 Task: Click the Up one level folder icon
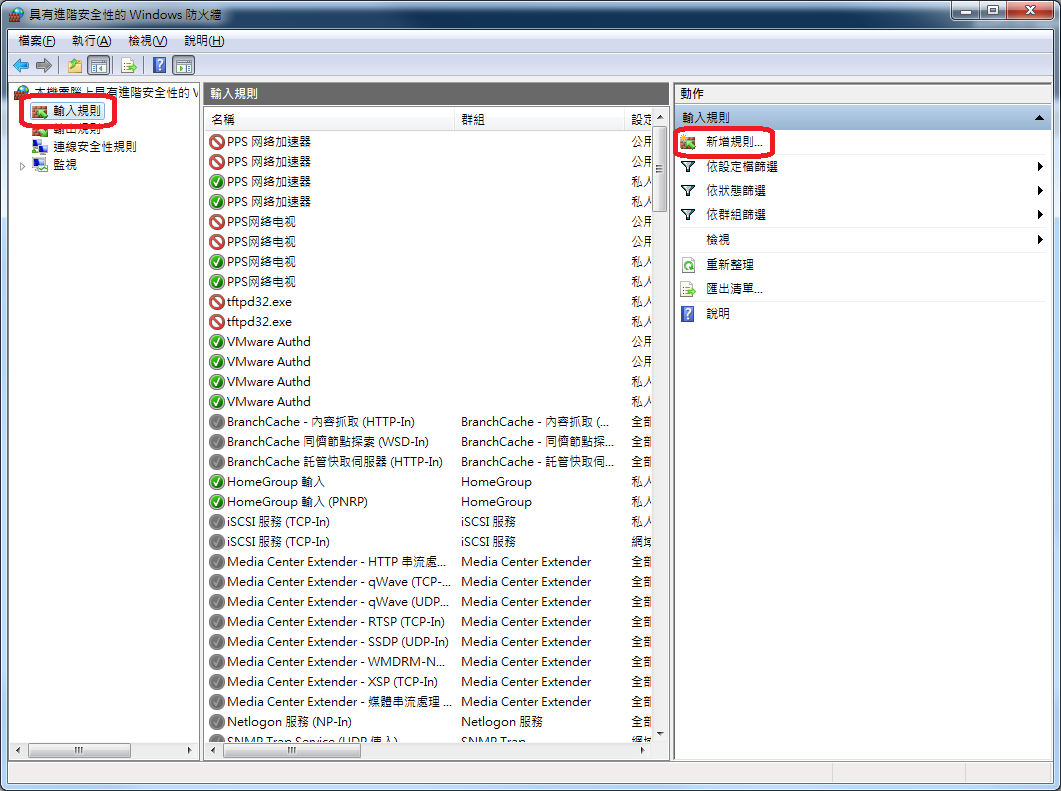75,66
